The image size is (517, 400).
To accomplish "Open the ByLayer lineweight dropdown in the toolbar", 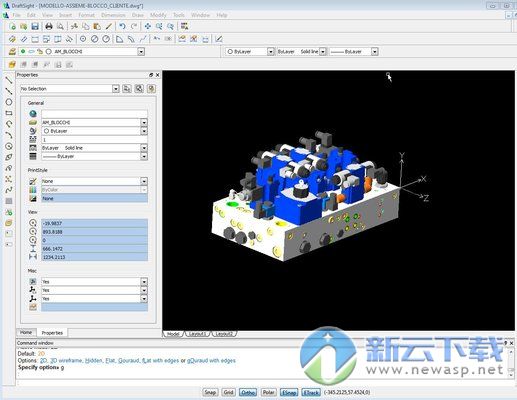I will tap(375, 52).
